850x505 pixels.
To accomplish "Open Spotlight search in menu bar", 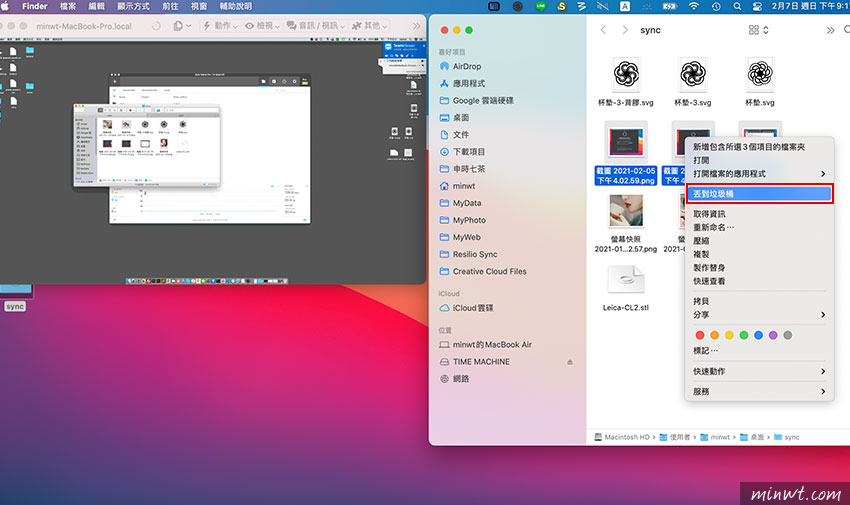I will click(737, 7).
